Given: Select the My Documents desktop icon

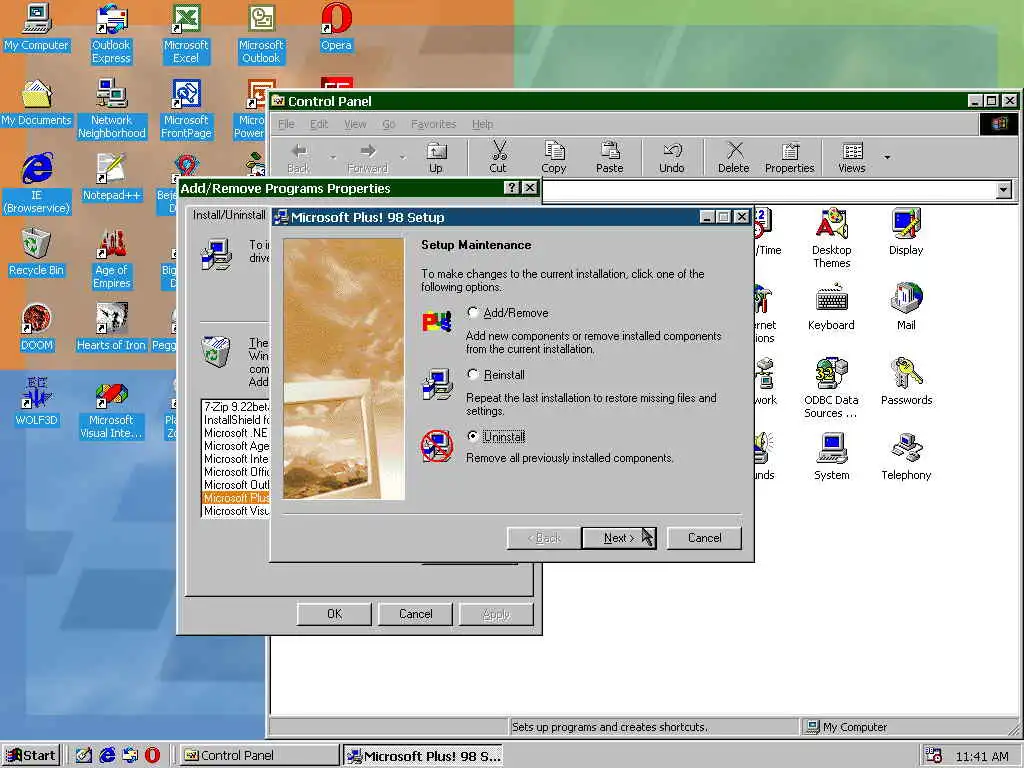Looking at the screenshot, I should (x=37, y=103).
